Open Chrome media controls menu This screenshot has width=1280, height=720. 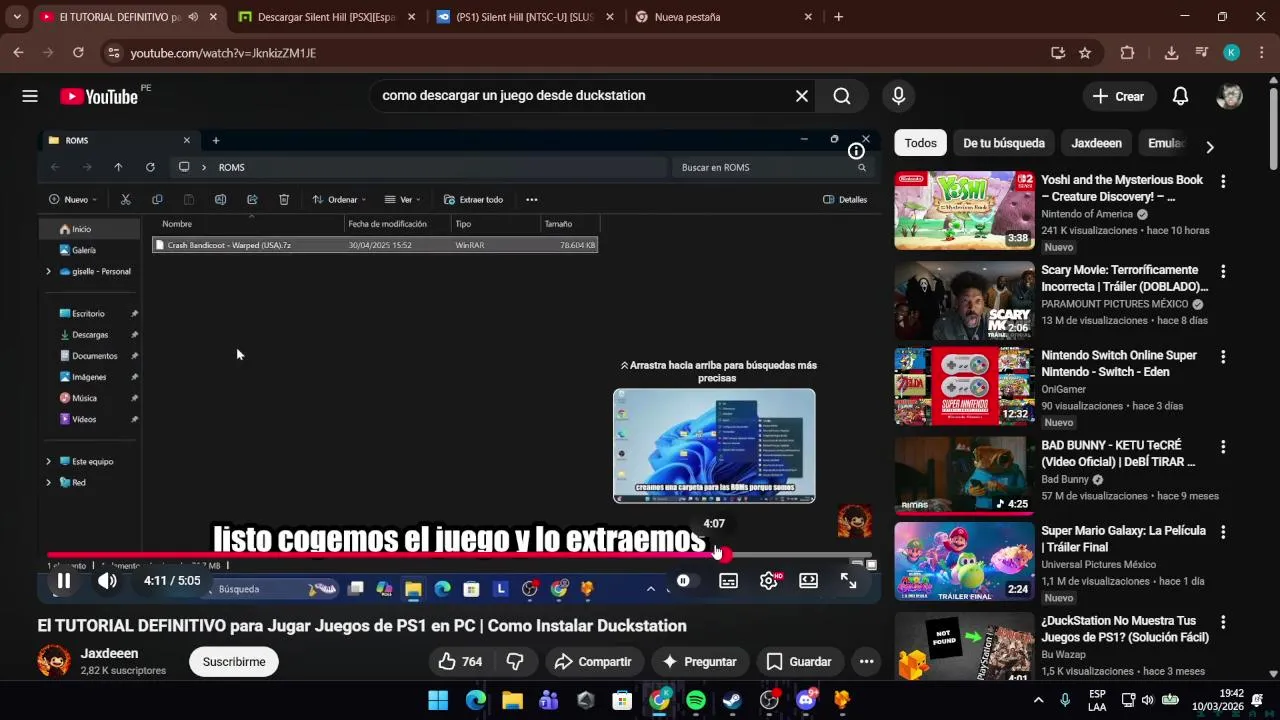point(1202,53)
